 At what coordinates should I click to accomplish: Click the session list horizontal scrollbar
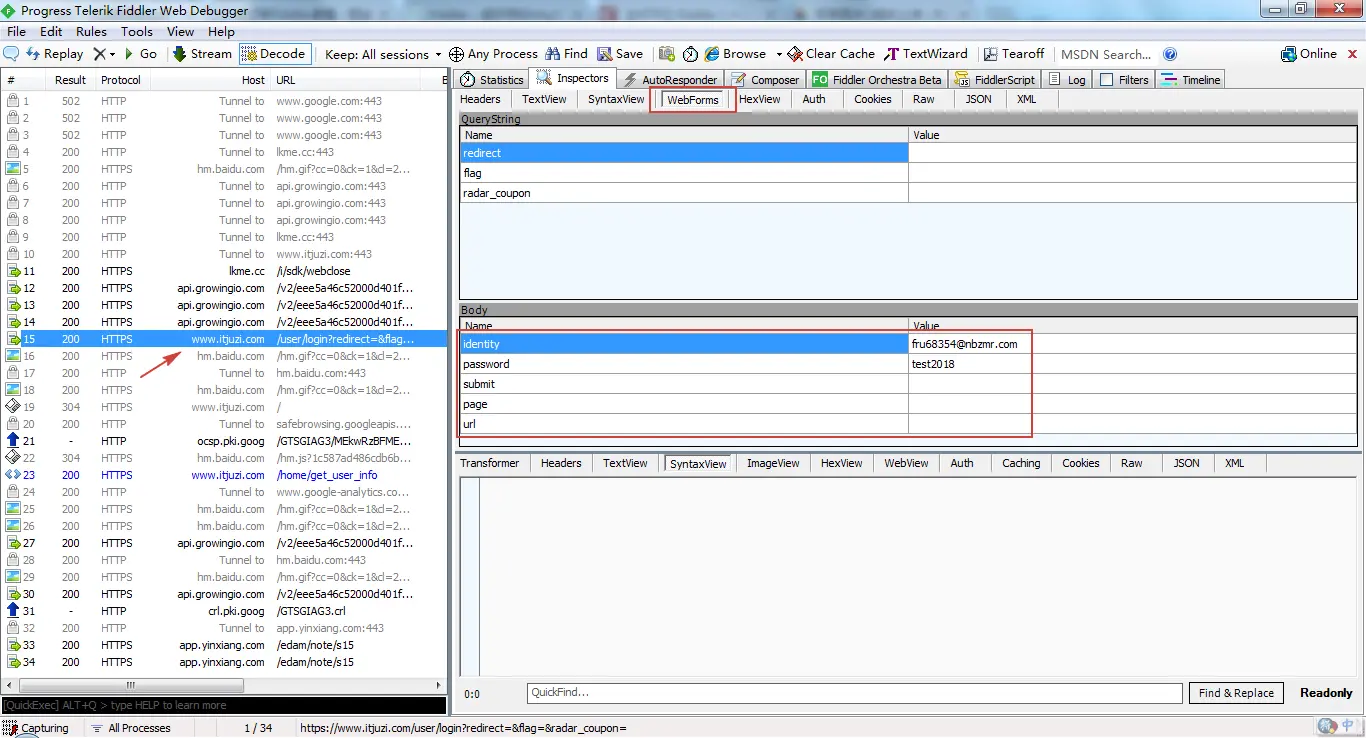coord(225,685)
